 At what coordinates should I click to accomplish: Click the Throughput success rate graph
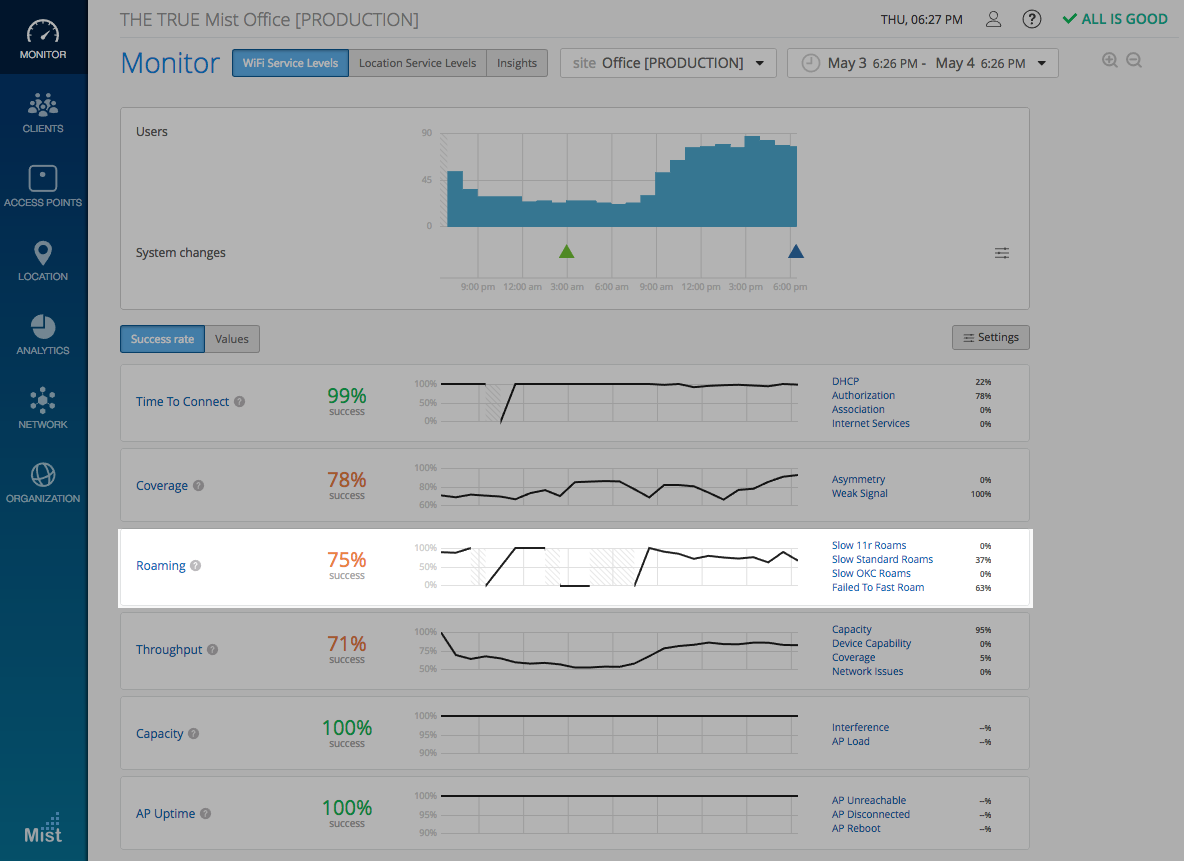click(x=619, y=650)
